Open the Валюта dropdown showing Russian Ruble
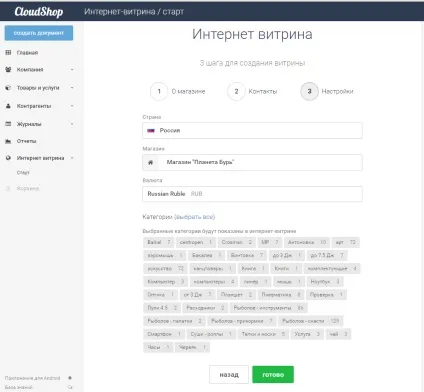This screenshot has width=424, height=392. tap(252, 194)
